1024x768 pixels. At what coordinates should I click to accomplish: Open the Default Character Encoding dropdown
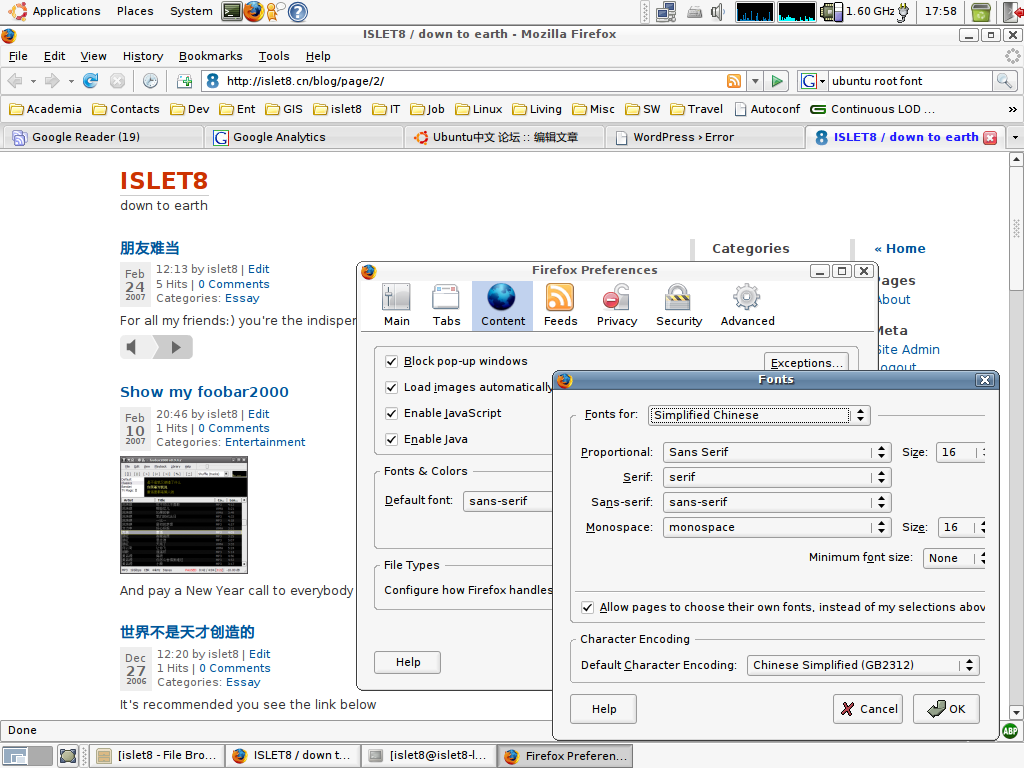(x=863, y=665)
